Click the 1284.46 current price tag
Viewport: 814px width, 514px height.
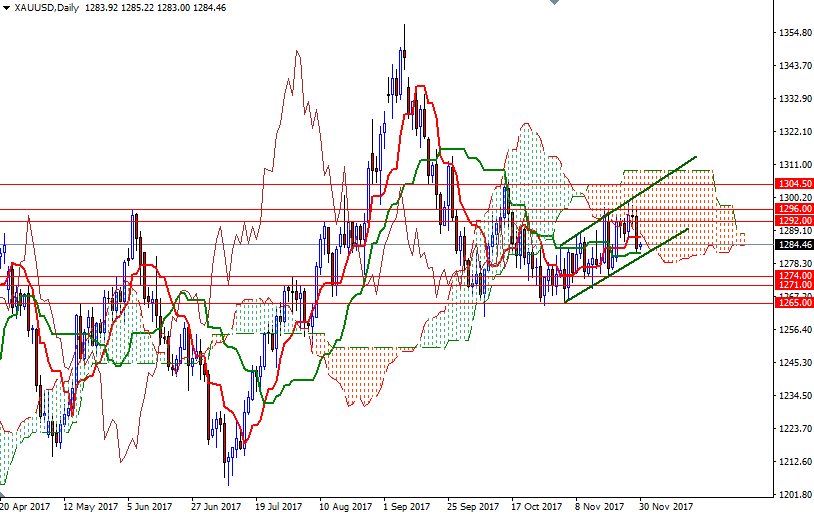coord(793,244)
